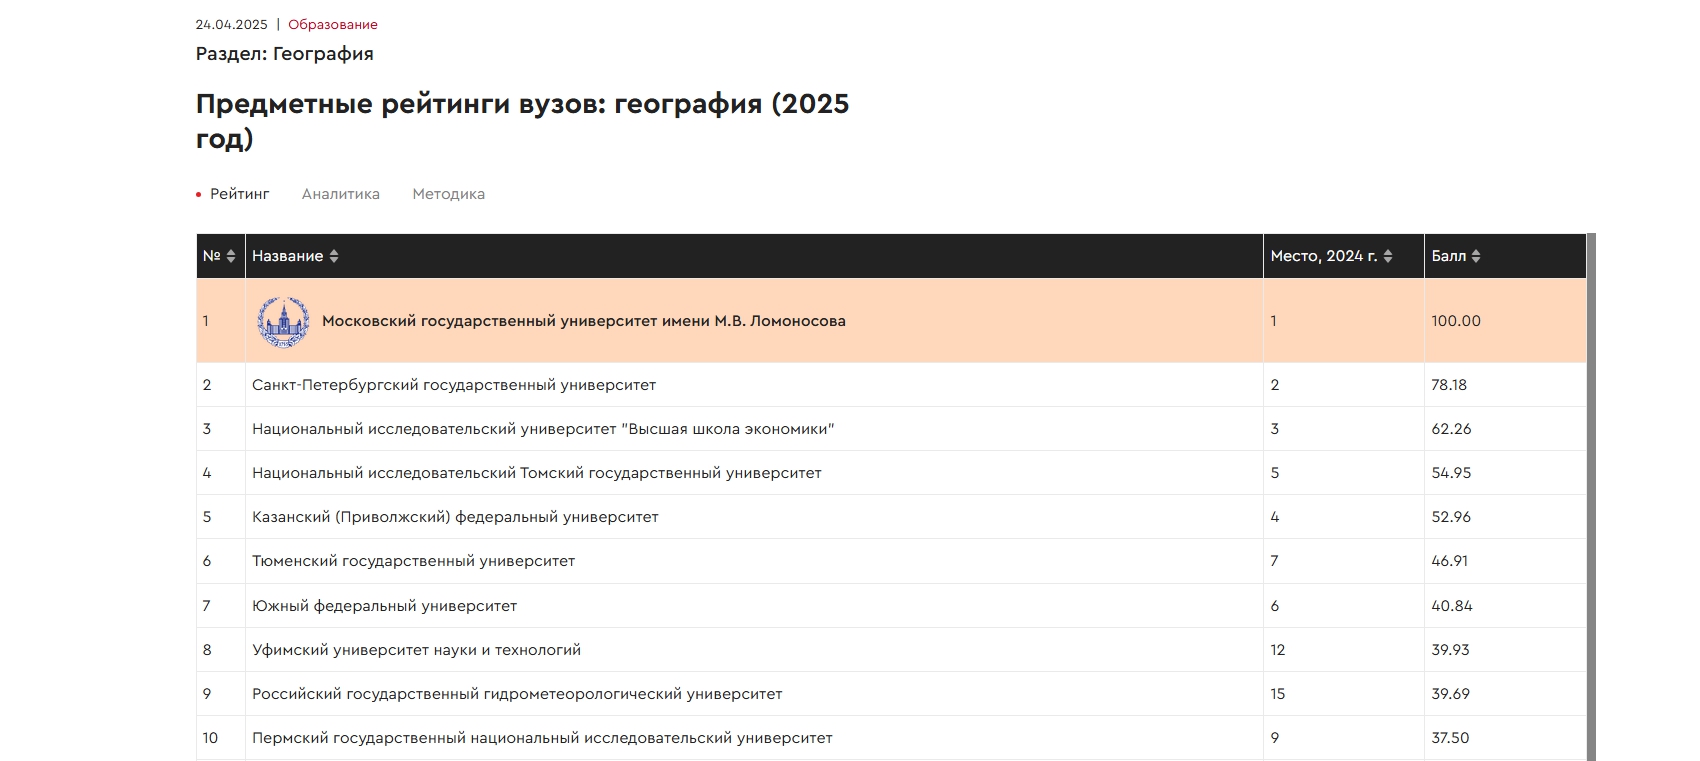
Task: Click the Высшая школа экономики university name
Action: point(543,429)
